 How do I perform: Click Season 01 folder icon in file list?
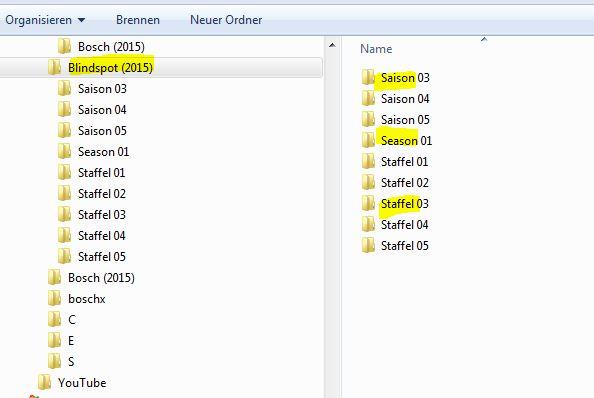(368, 140)
